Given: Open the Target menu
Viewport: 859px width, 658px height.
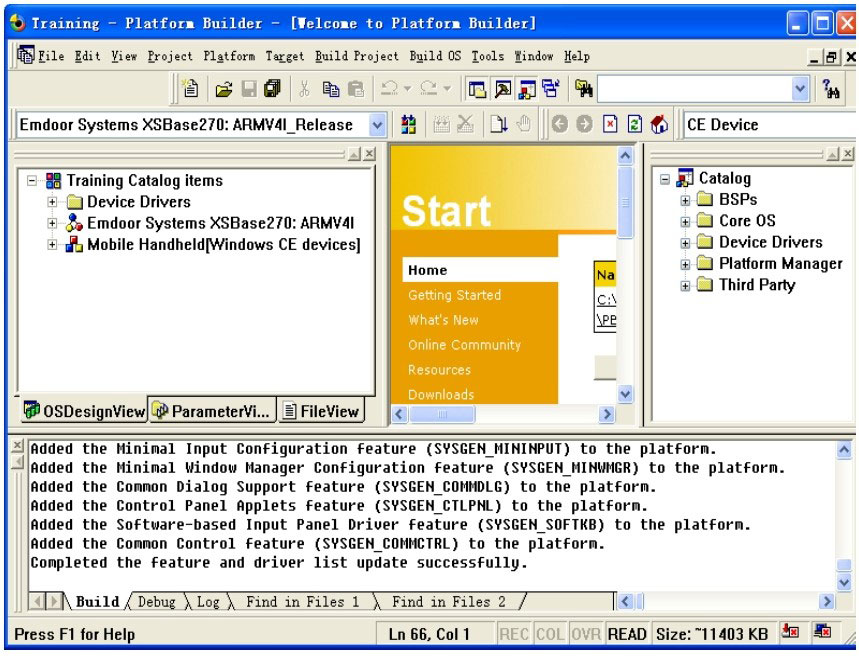Looking at the screenshot, I should [285, 56].
